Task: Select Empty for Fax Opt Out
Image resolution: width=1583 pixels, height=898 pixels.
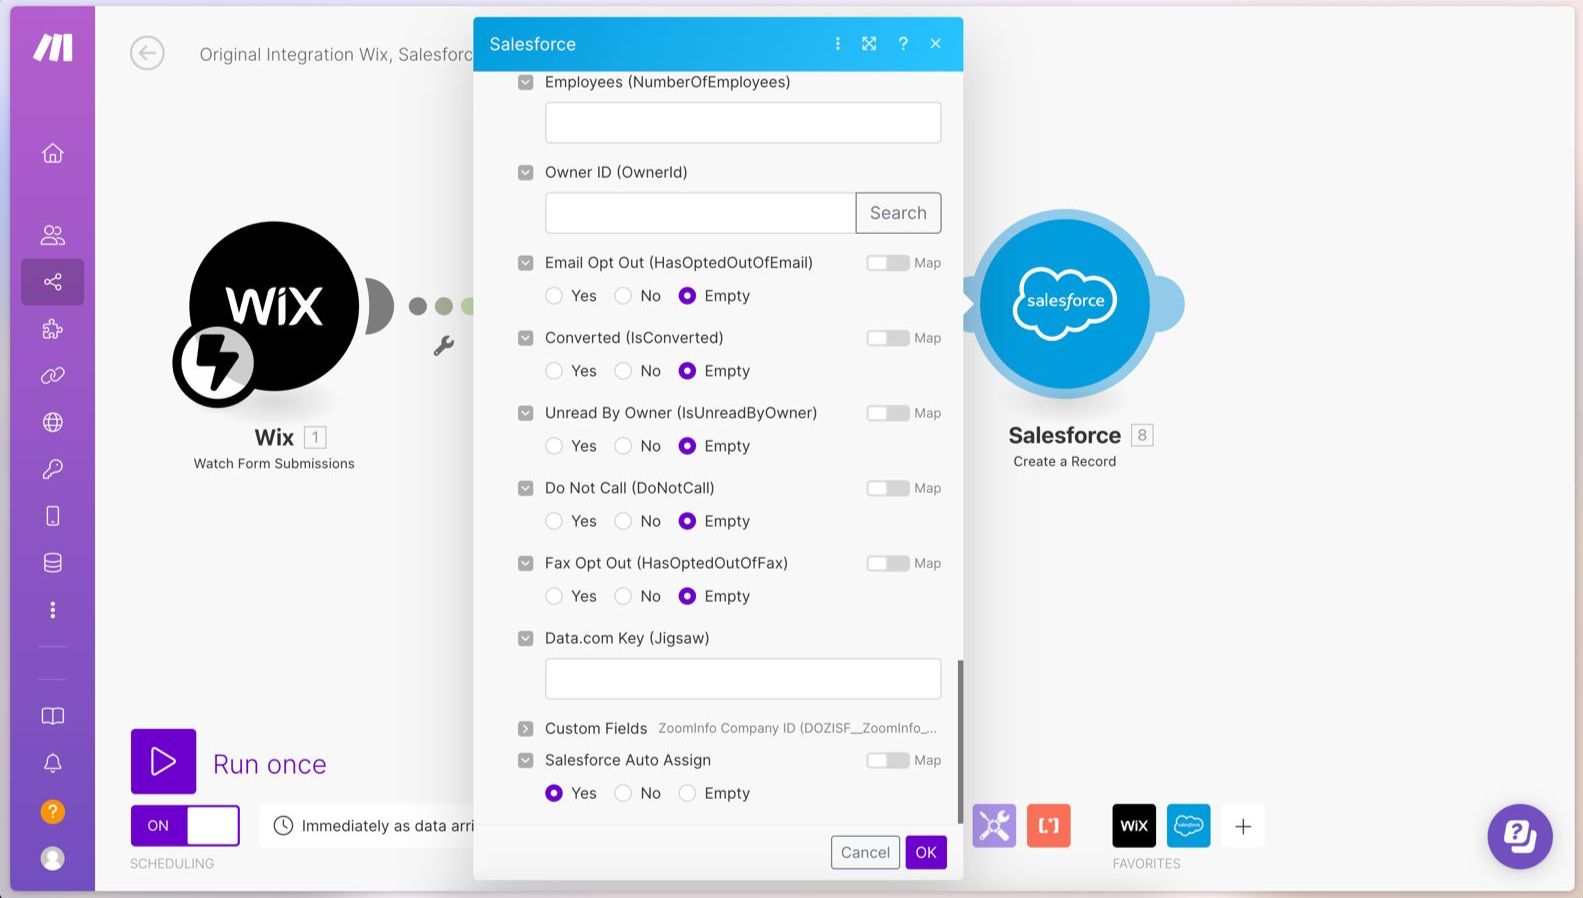Action: 687,596
